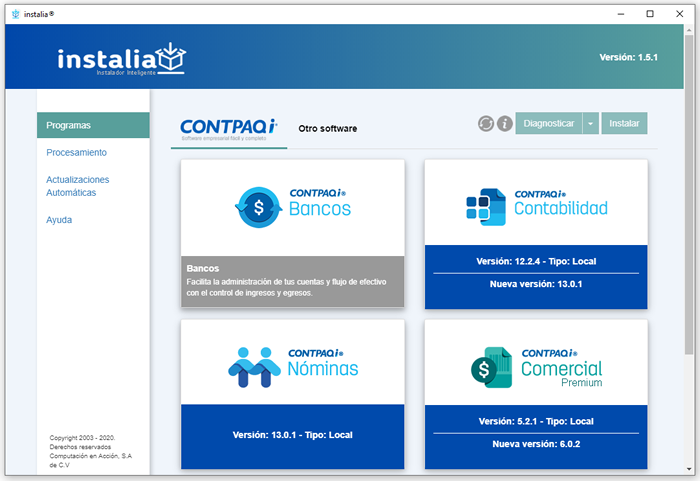The width and height of the screenshot is (700, 481).
Task: Click Comercial Versión: 5.2.1 - Tipo: Local
Action: coord(536,421)
